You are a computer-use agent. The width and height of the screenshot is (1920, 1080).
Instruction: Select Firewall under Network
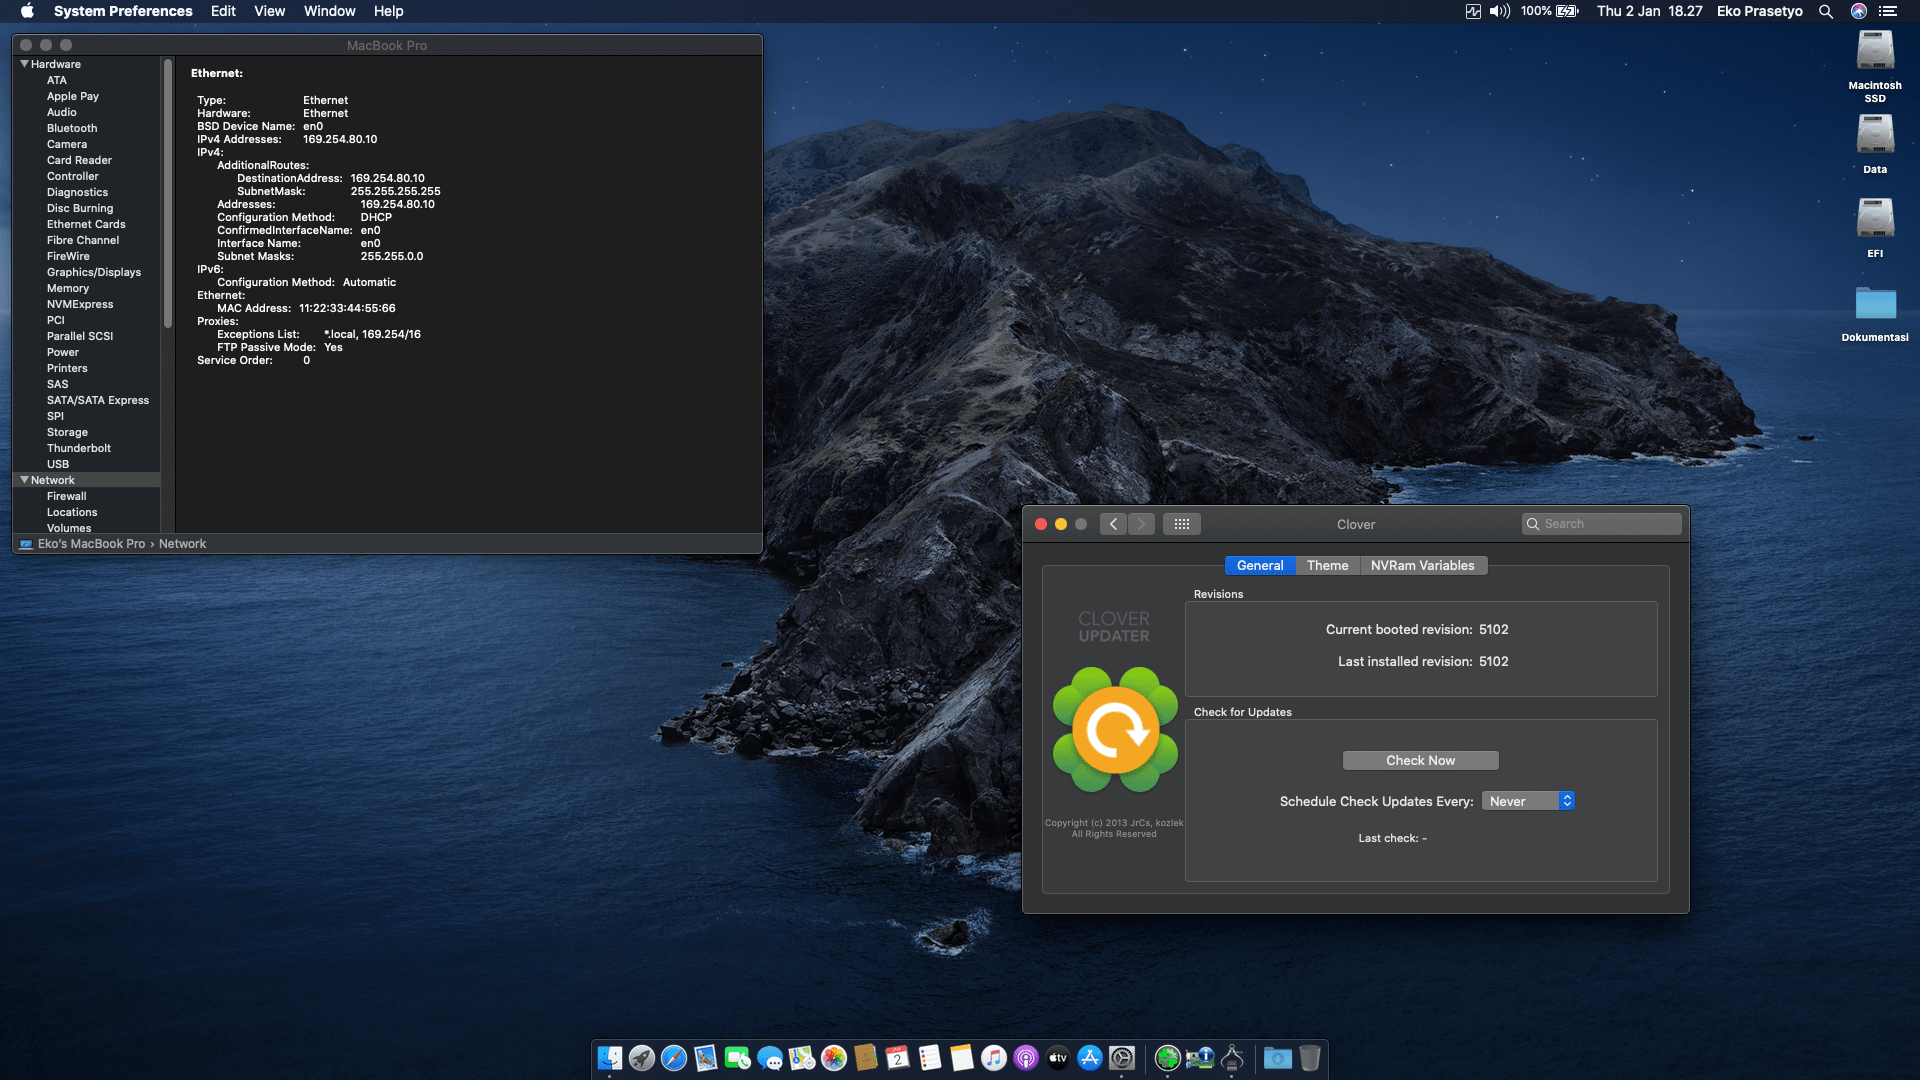67,496
